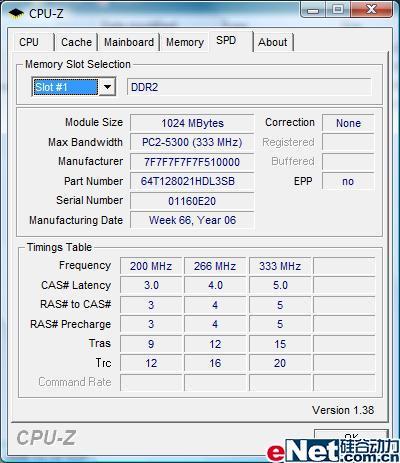
Task: Select the 333 MHz frequency cell
Action: point(280,266)
